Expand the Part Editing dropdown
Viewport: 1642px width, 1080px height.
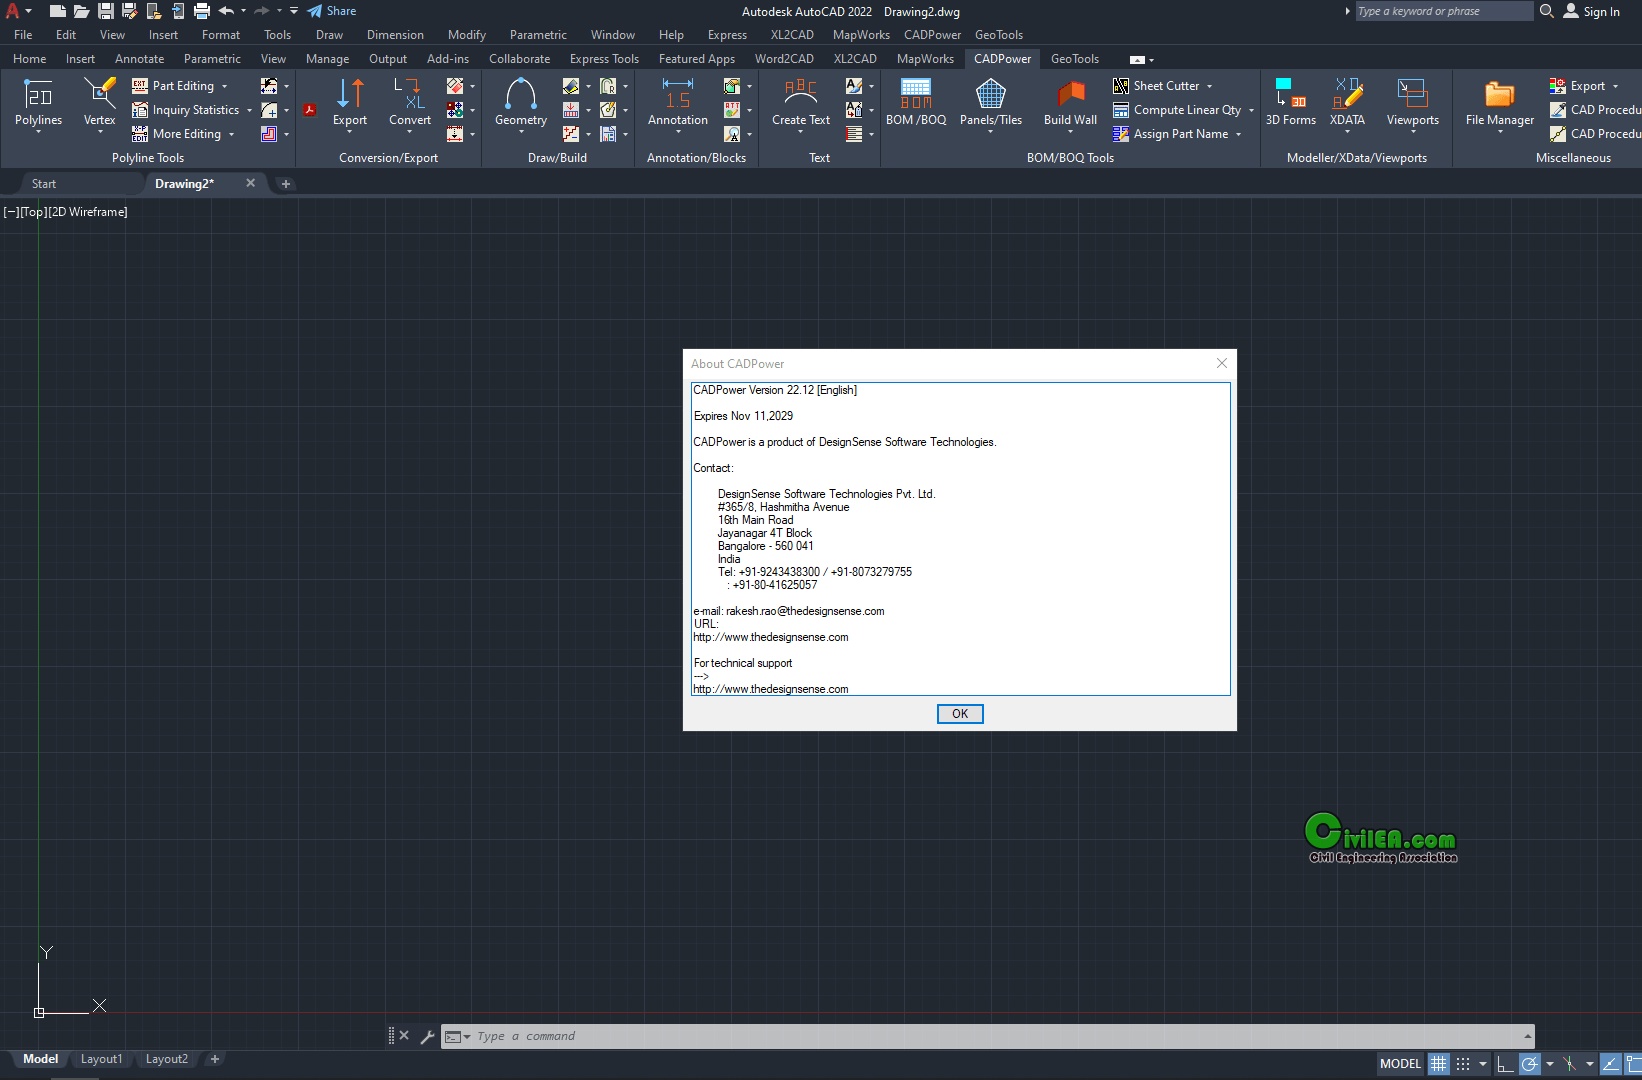pyautogui.click(x=225, y=87)
